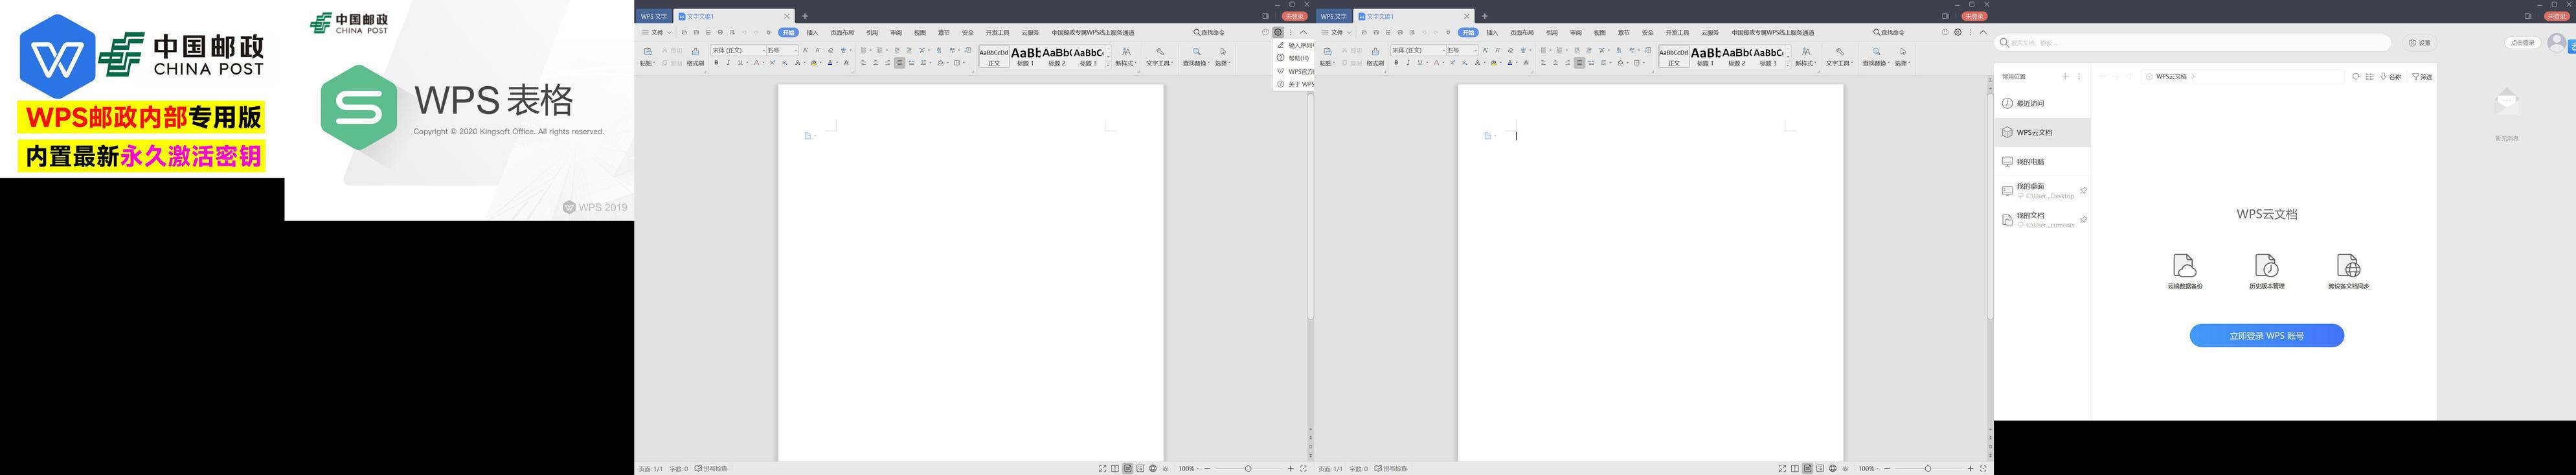
Task: Switch to 审阅 tab in right Writer window
Action: tap(1576, 33)
